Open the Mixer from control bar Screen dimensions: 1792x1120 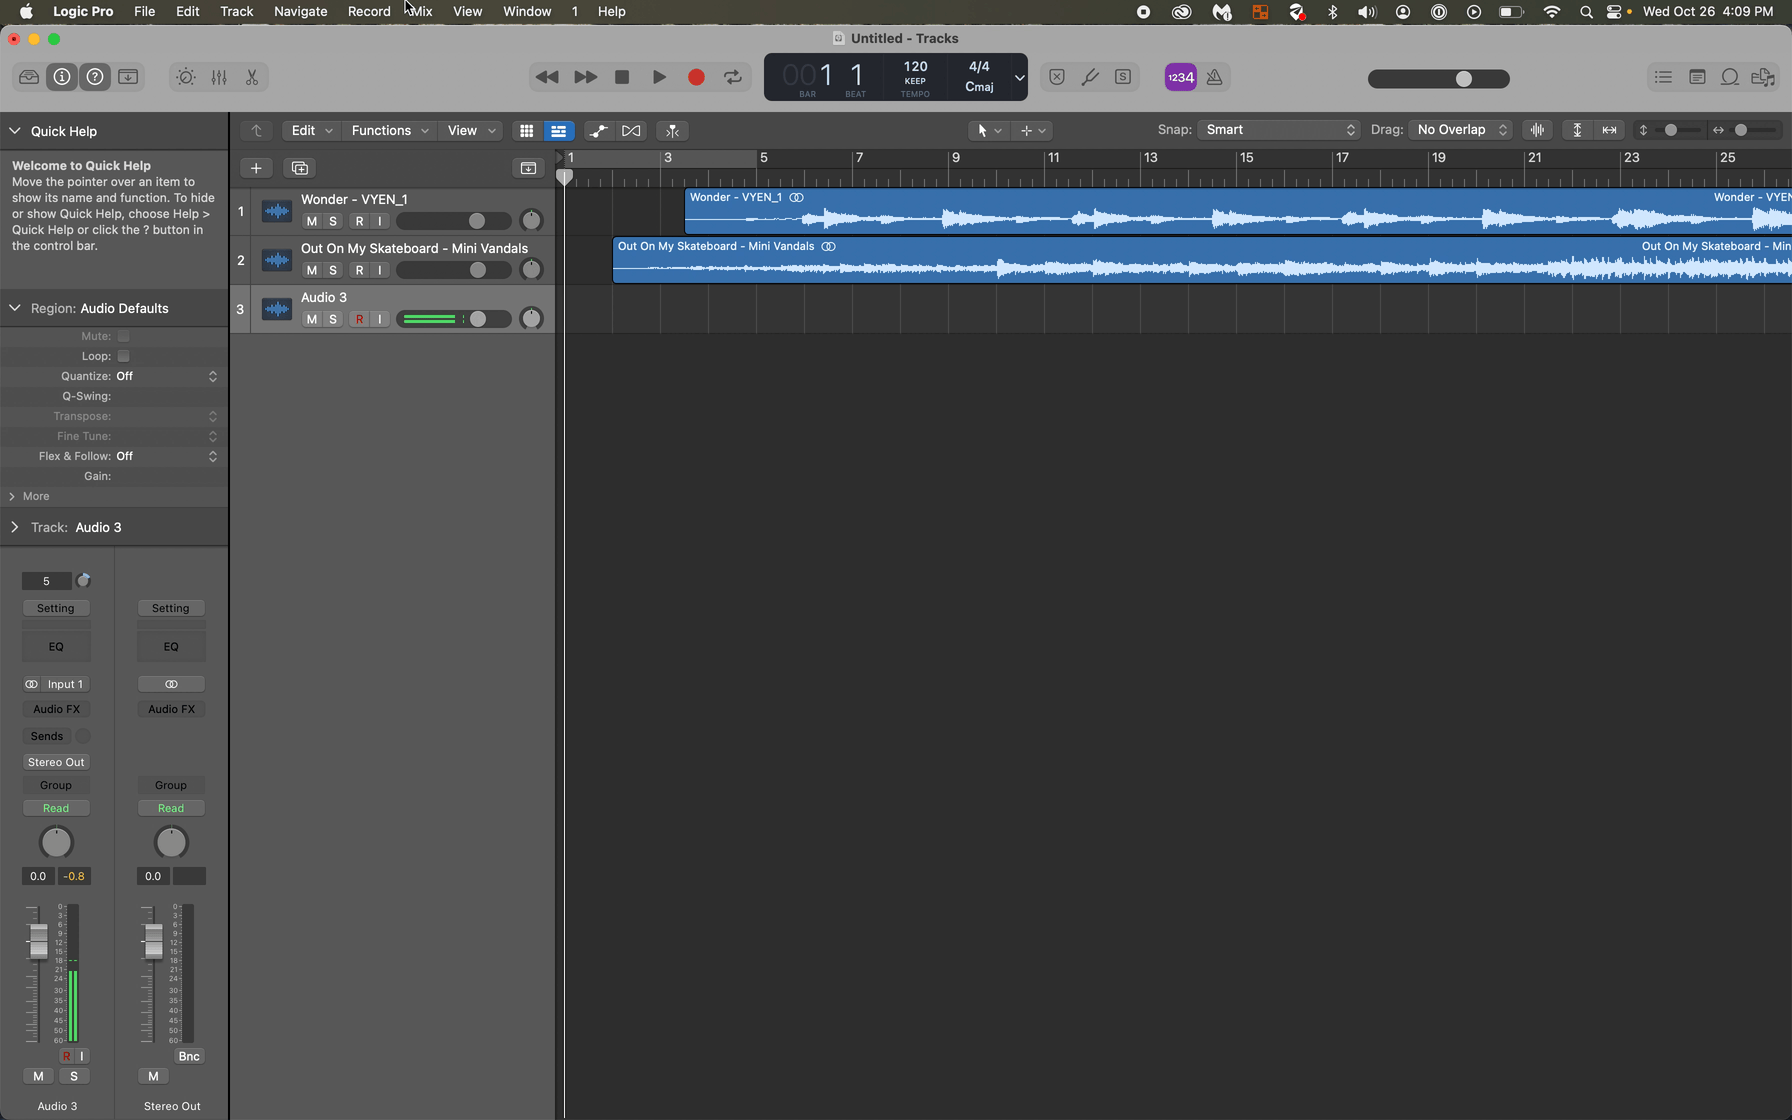[219, 77]
